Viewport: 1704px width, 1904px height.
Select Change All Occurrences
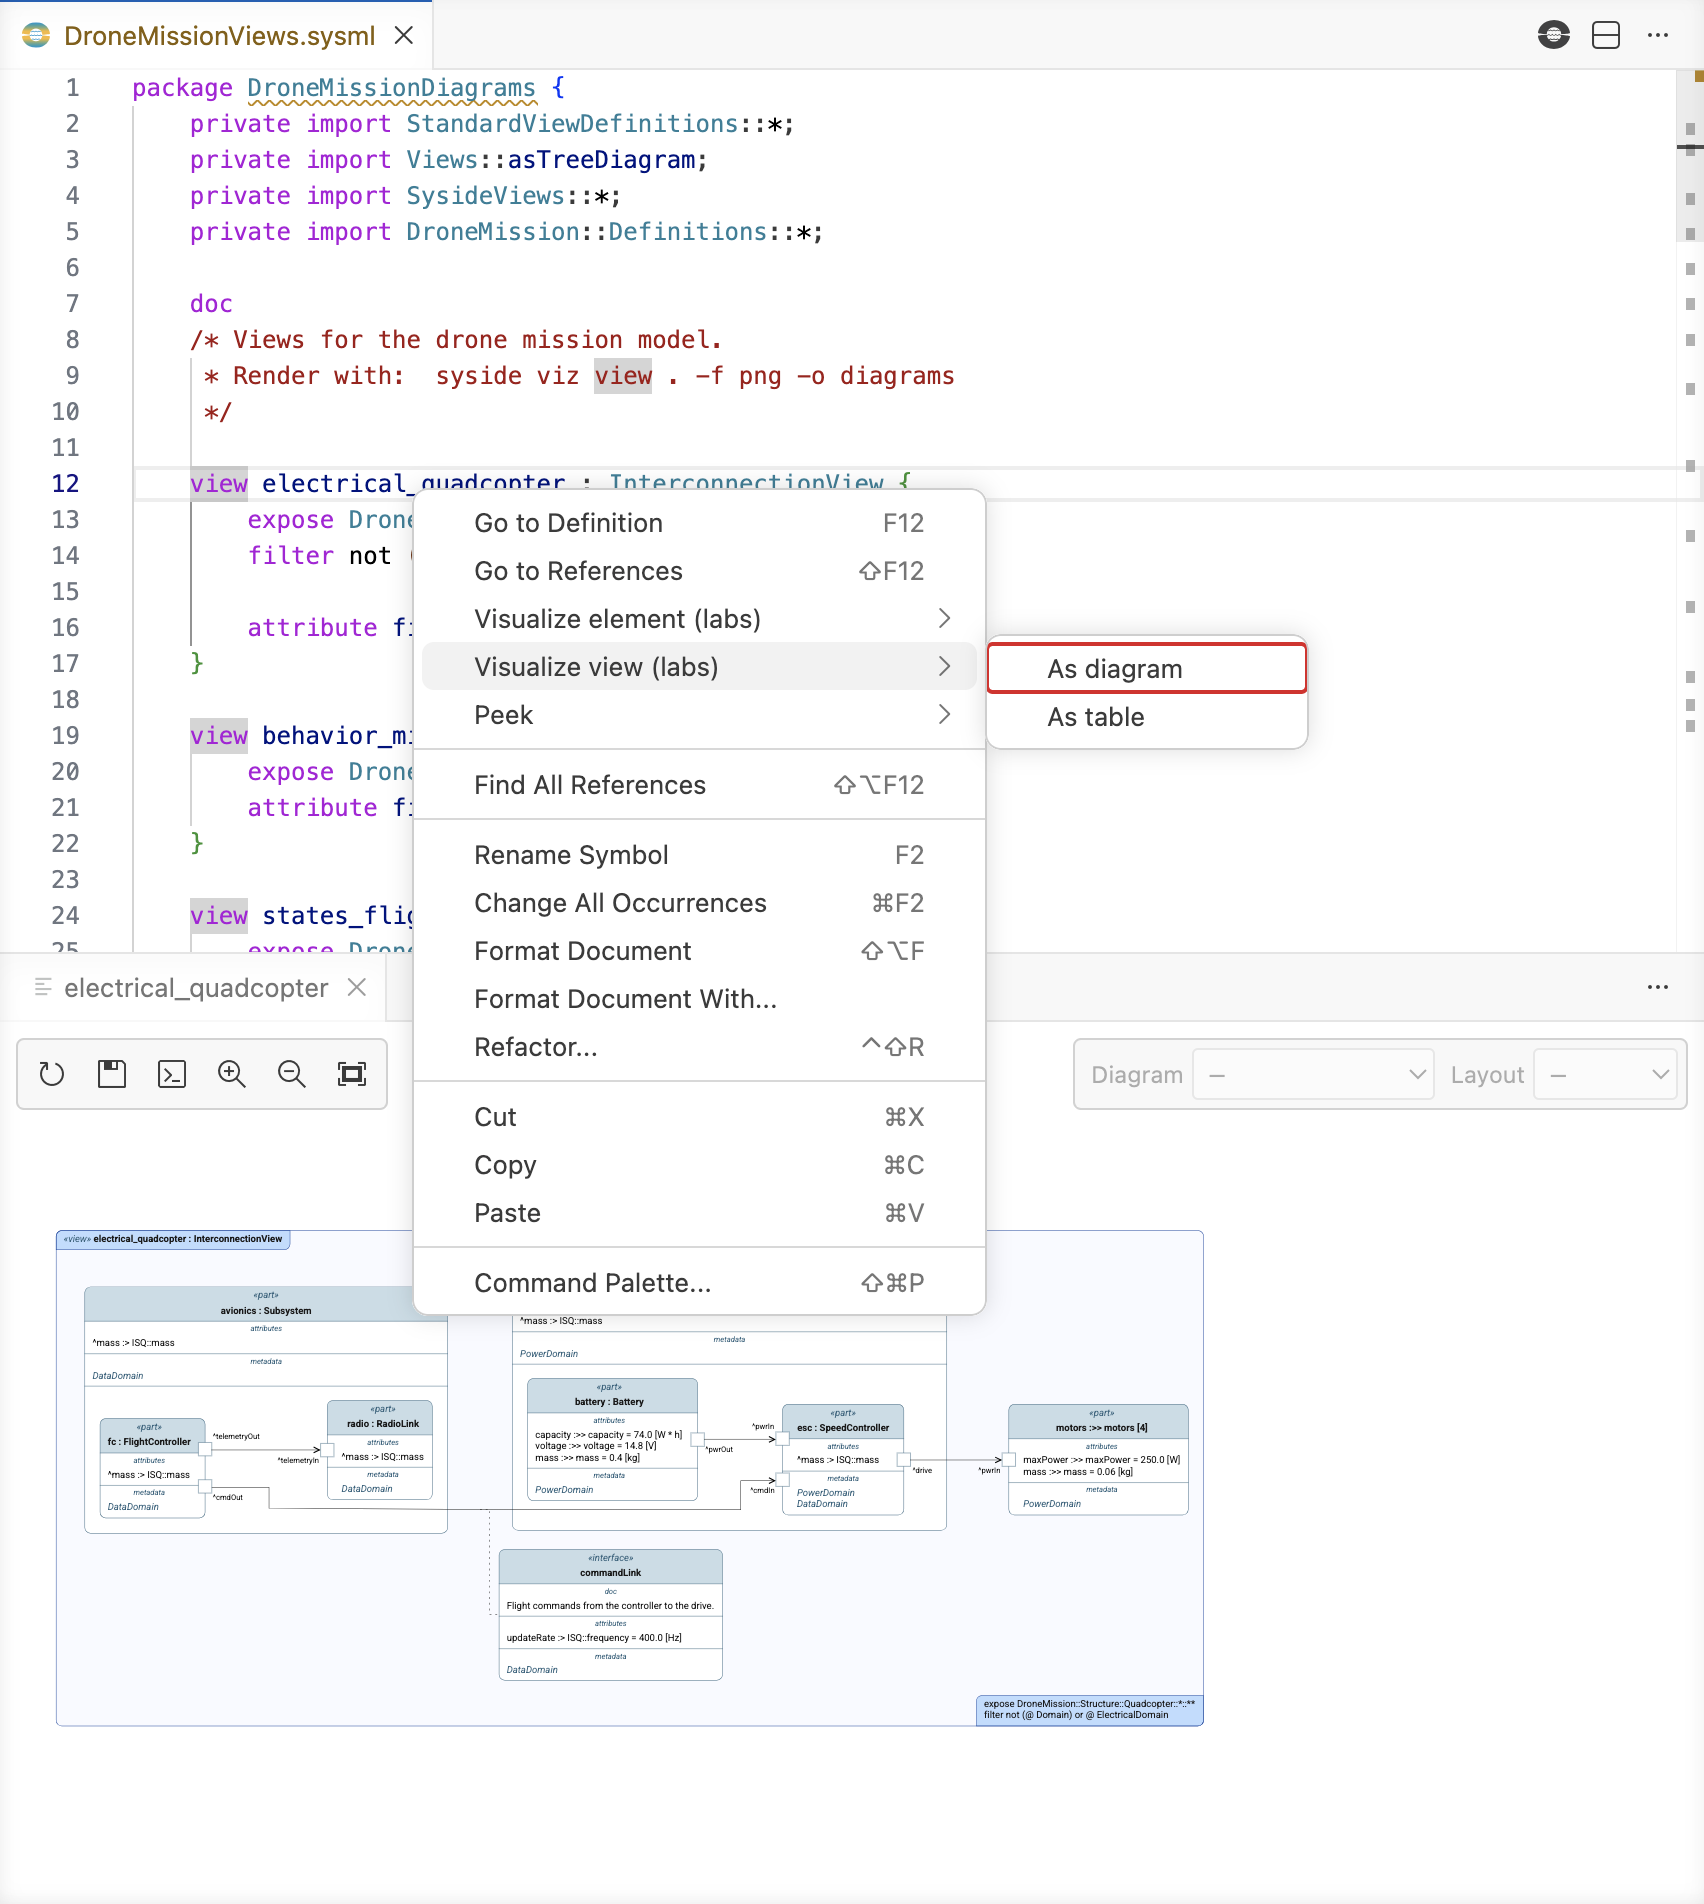(699, 903)
